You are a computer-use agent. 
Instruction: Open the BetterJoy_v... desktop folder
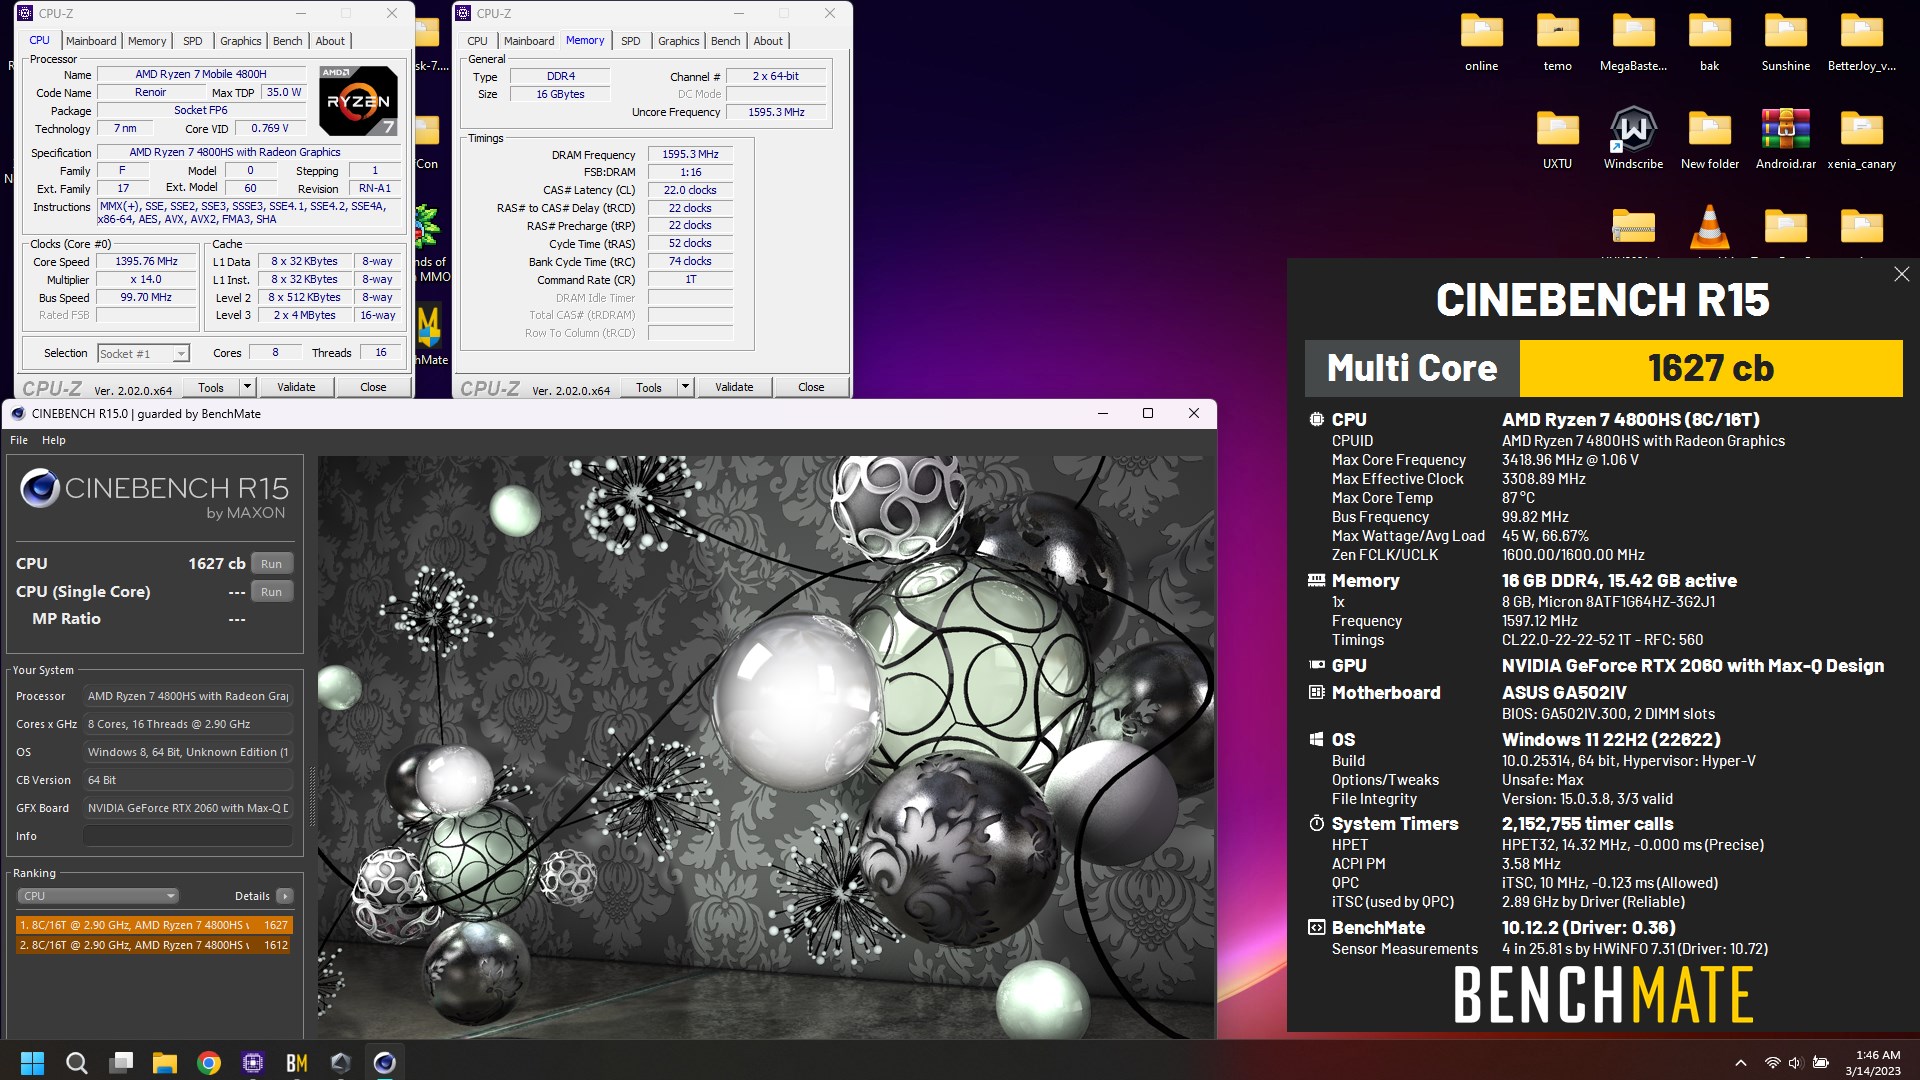click(1861, 42)
